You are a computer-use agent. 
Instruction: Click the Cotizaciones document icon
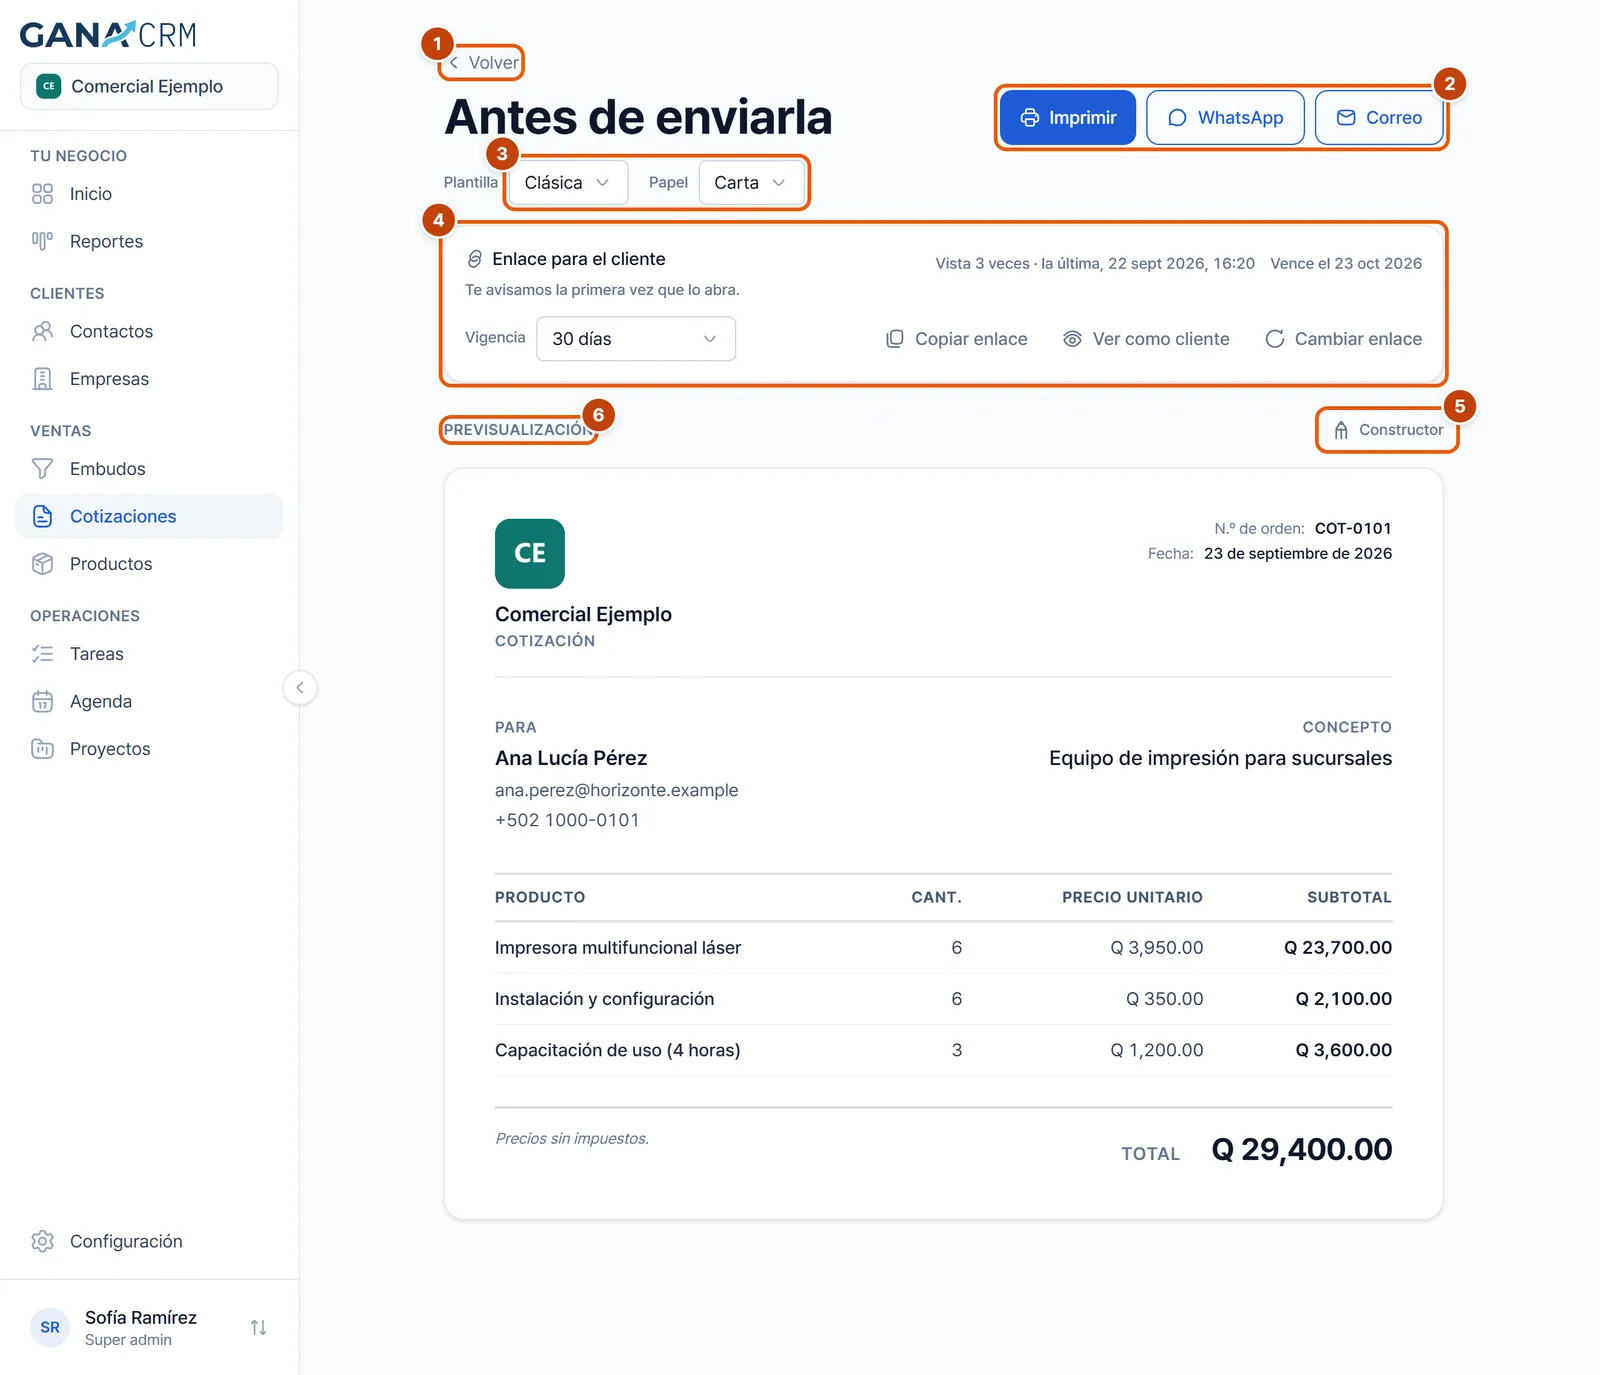(42, 516)
